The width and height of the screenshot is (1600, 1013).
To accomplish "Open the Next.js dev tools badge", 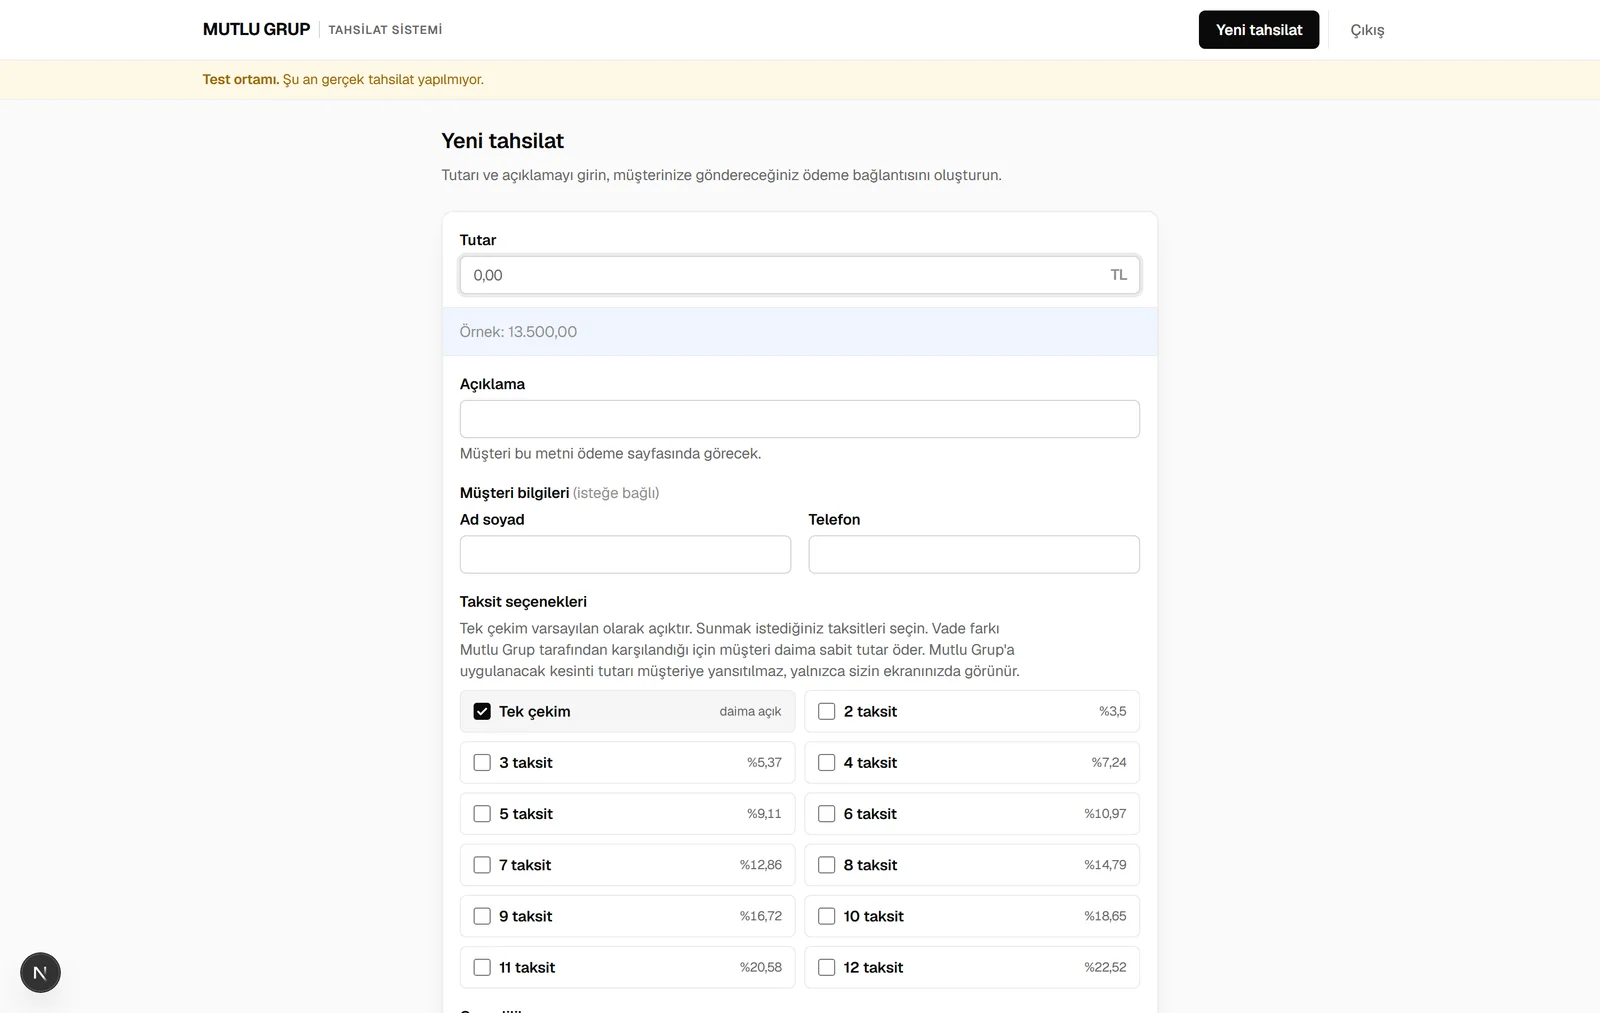I will (40, 972).
